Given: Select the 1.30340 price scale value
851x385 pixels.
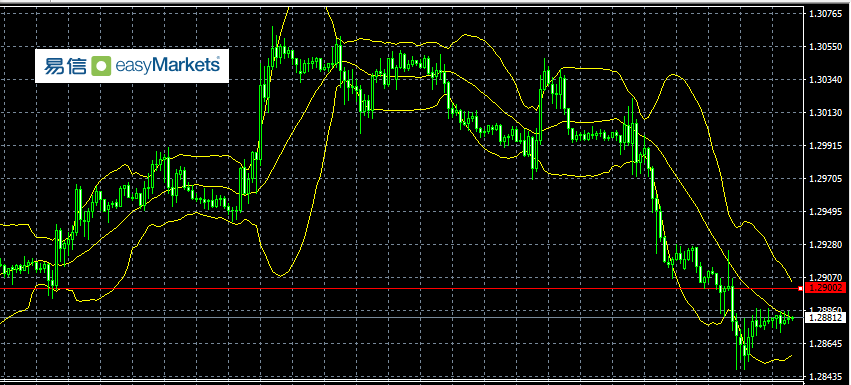Looking at the screenshot, I should (825, 80).
